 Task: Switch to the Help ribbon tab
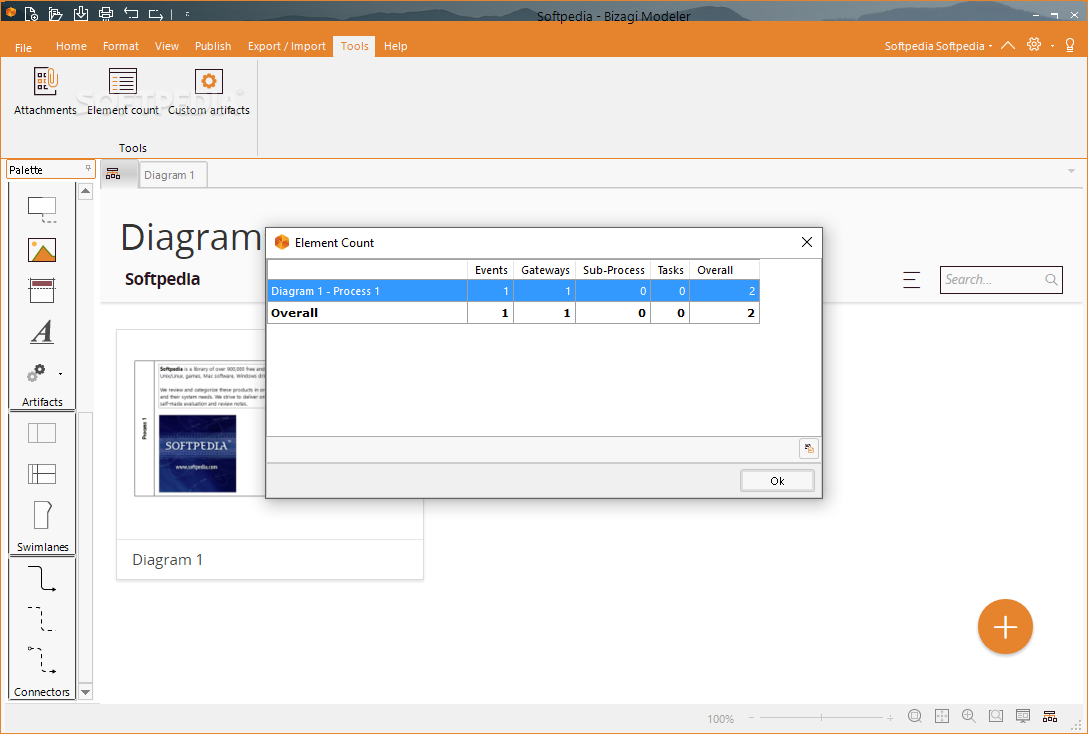[x=396, y=46]
